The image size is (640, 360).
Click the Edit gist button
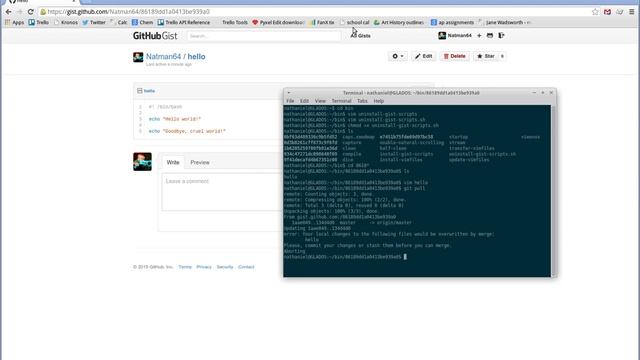tap(424, 56)
